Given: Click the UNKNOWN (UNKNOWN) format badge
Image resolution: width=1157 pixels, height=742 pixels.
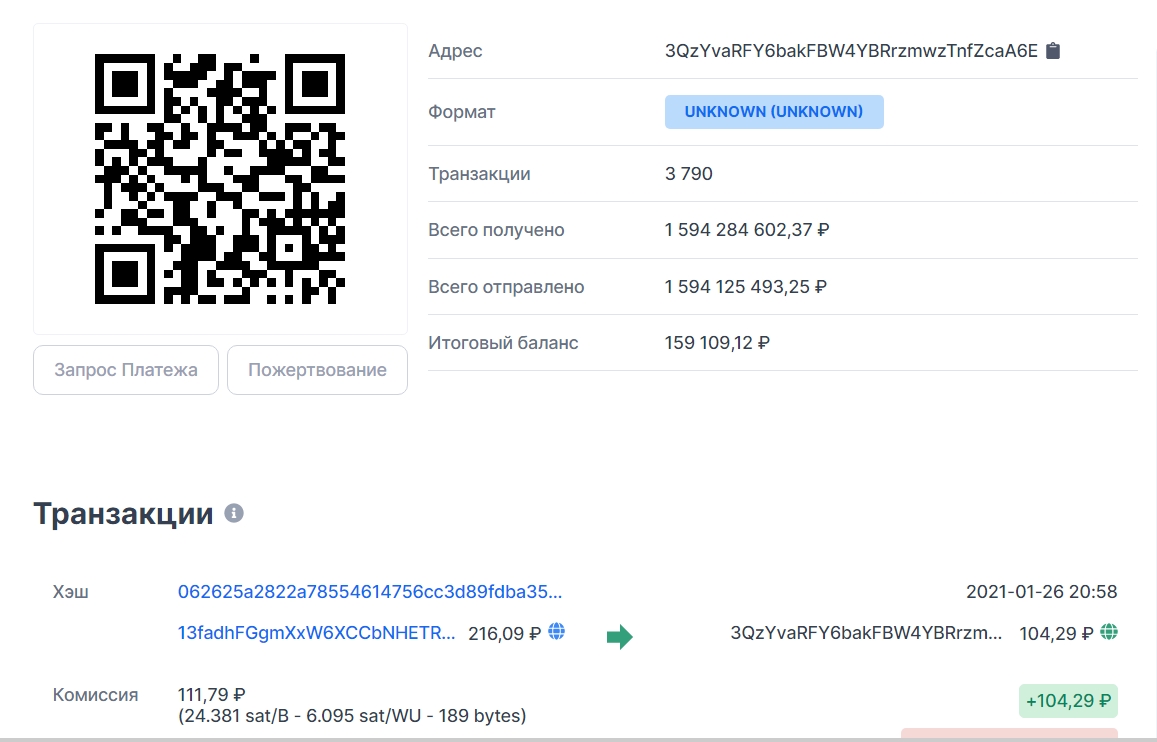Looking at the screenshot, I should point(773,112).
